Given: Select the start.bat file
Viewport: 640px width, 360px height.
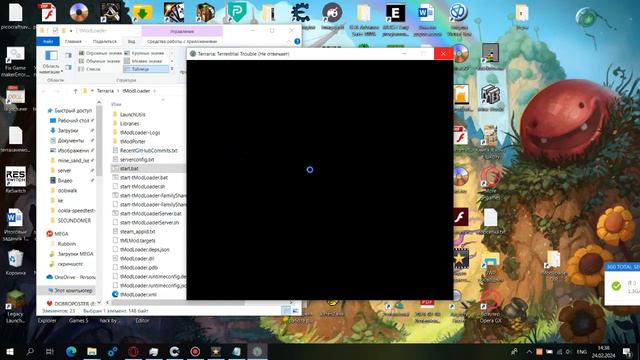Looking at the screenshot, I should (x=148, y=169).
